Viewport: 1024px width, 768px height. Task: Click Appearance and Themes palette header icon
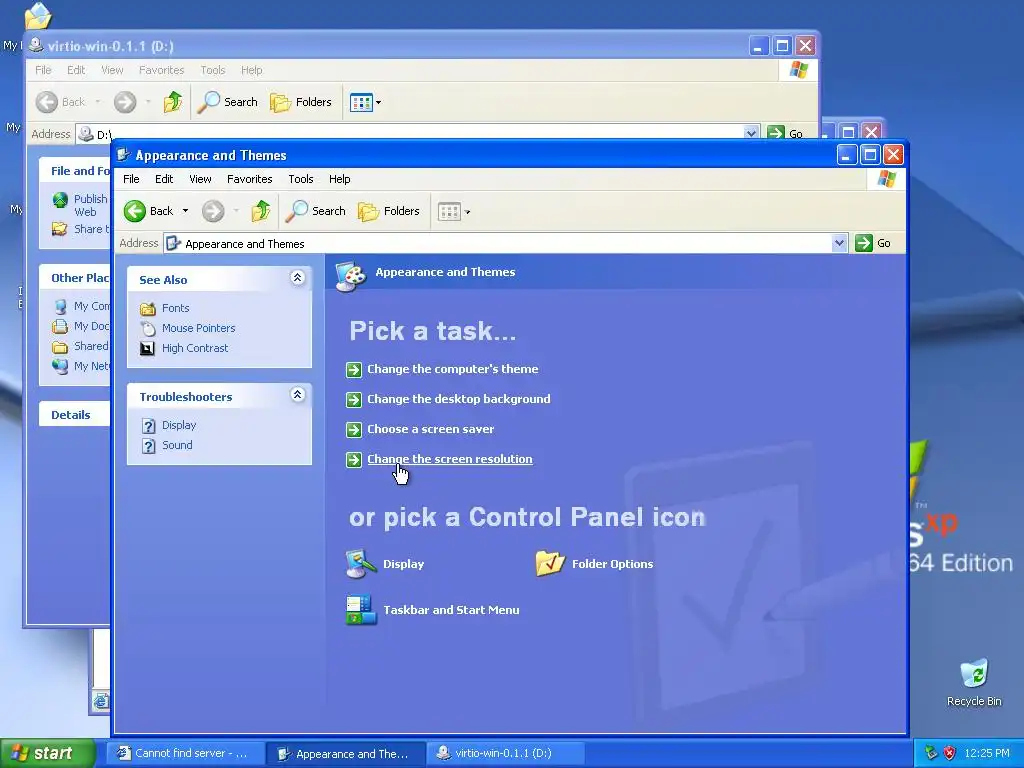(351, 276)
